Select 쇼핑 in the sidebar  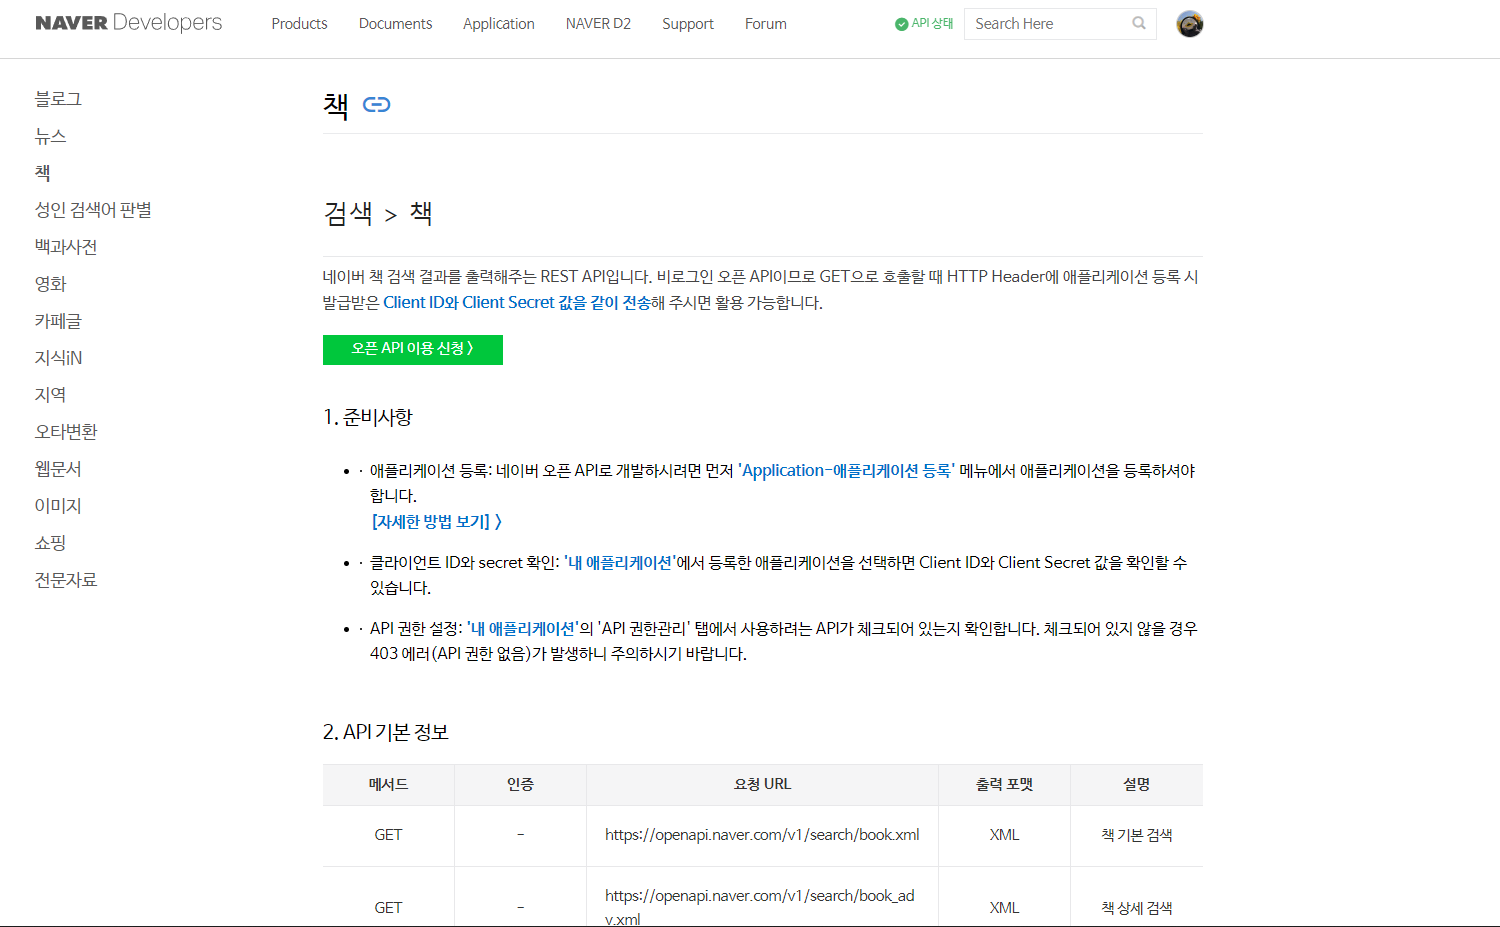tap(50, 543)
